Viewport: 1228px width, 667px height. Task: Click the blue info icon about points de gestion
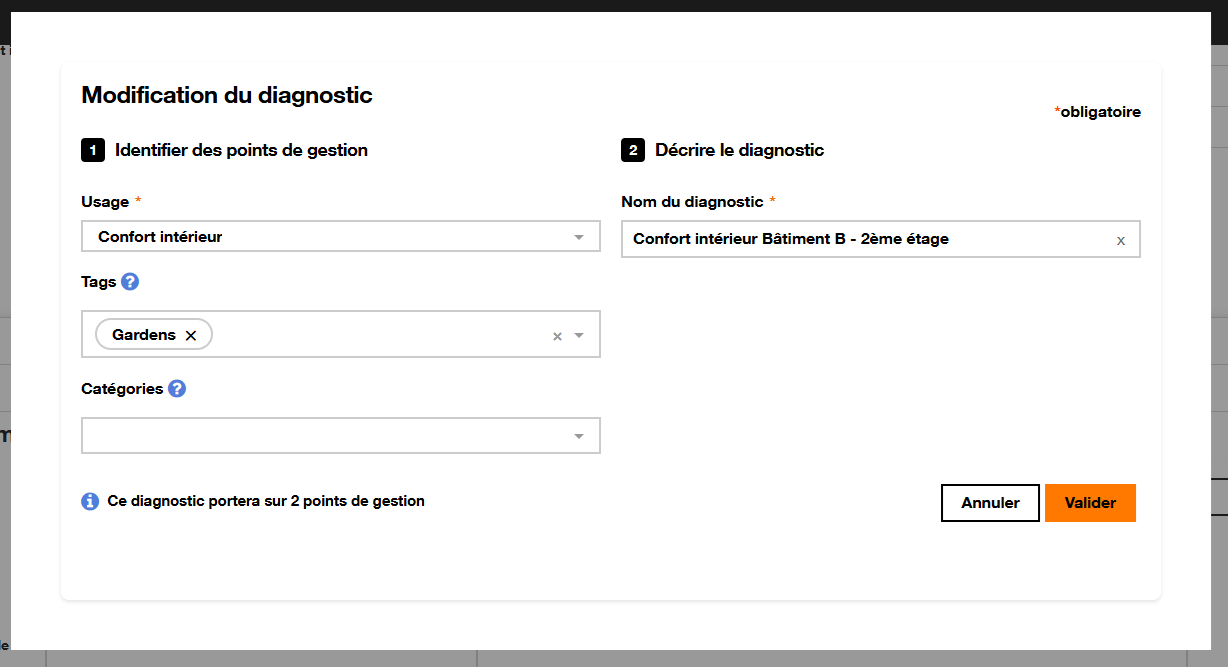(89, 500)
